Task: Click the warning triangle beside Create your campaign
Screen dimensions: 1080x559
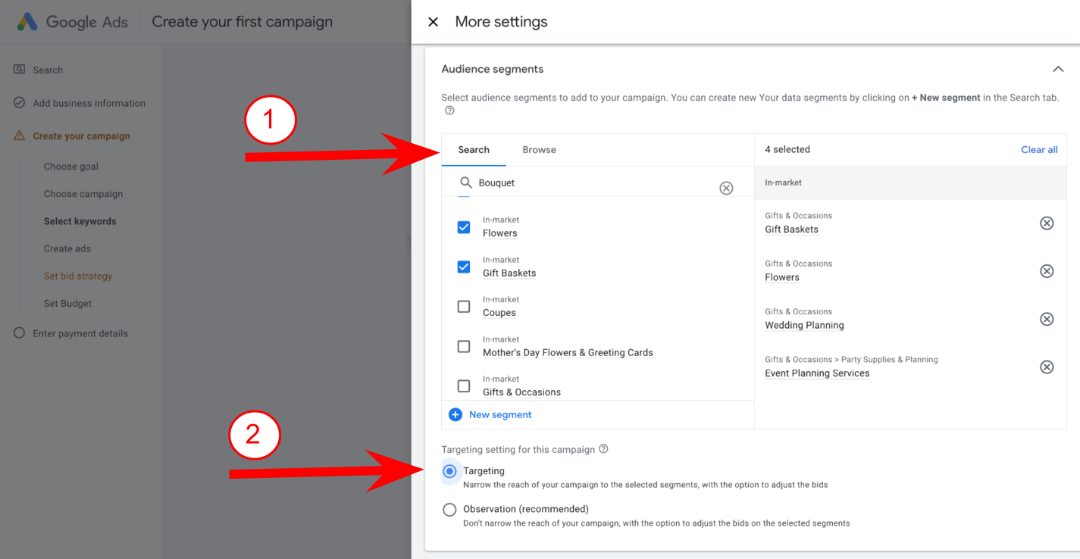Action: pos(19,136)
